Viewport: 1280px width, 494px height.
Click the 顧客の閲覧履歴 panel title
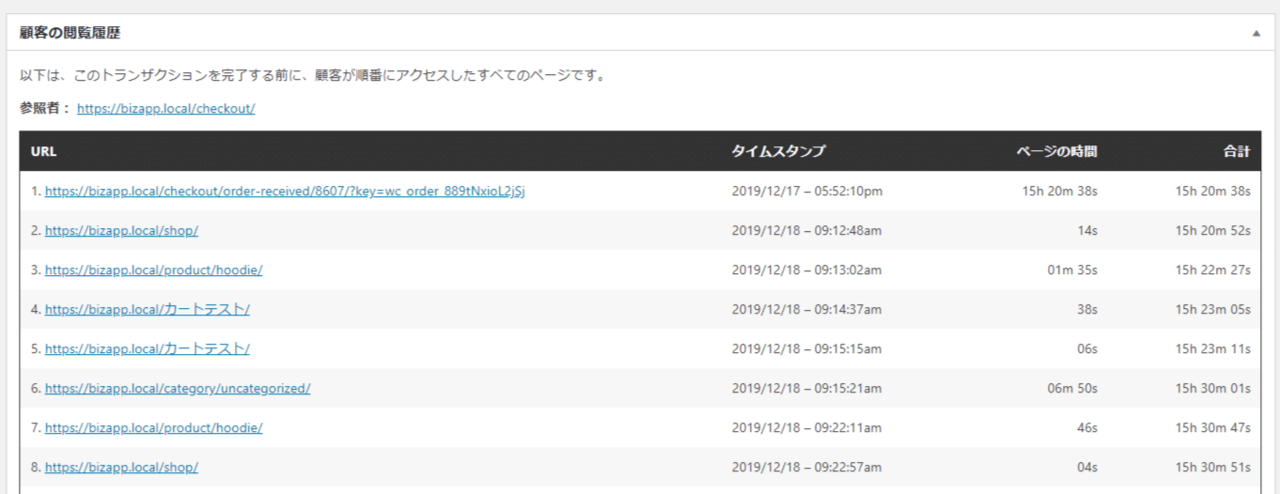(70, 33)
